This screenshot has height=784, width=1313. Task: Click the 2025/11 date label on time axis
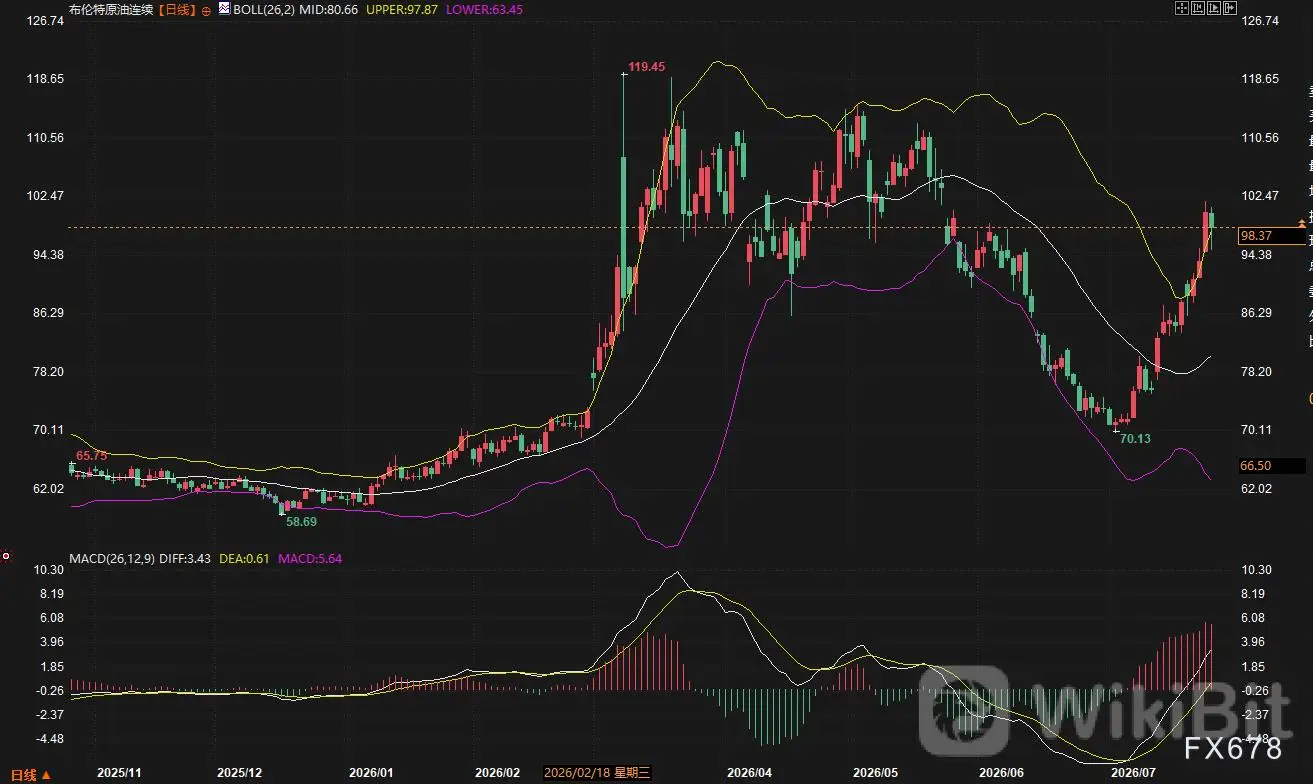(120, 773)
